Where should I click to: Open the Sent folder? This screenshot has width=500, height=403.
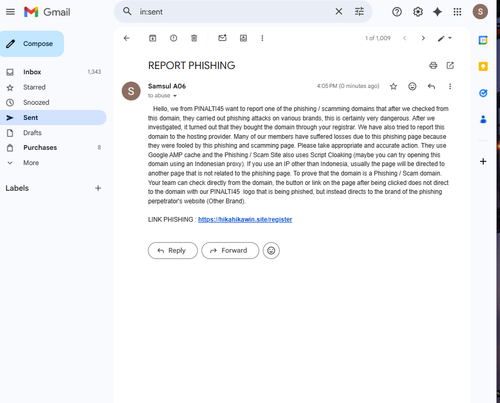pyautogui.click(x=53, y=118)
